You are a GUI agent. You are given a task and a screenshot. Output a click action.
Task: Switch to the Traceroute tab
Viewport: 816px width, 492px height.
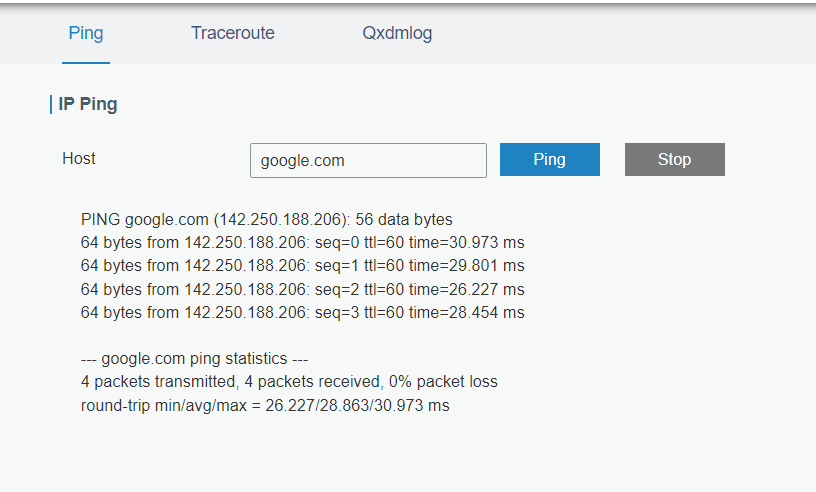point(233,33)
